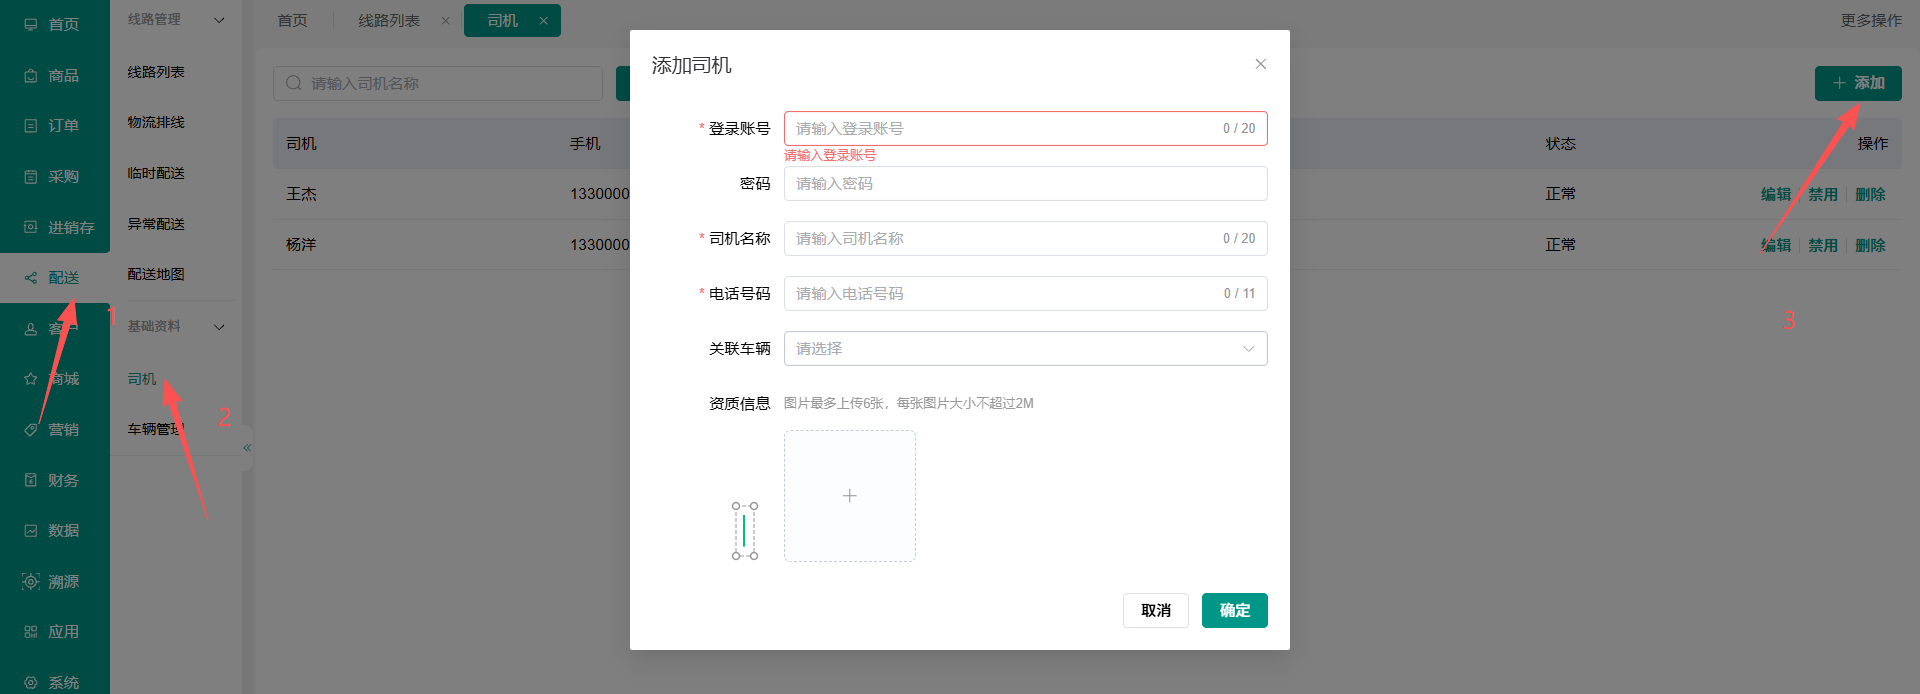Click the plus to upload qualification image

[x=850, y=496]
